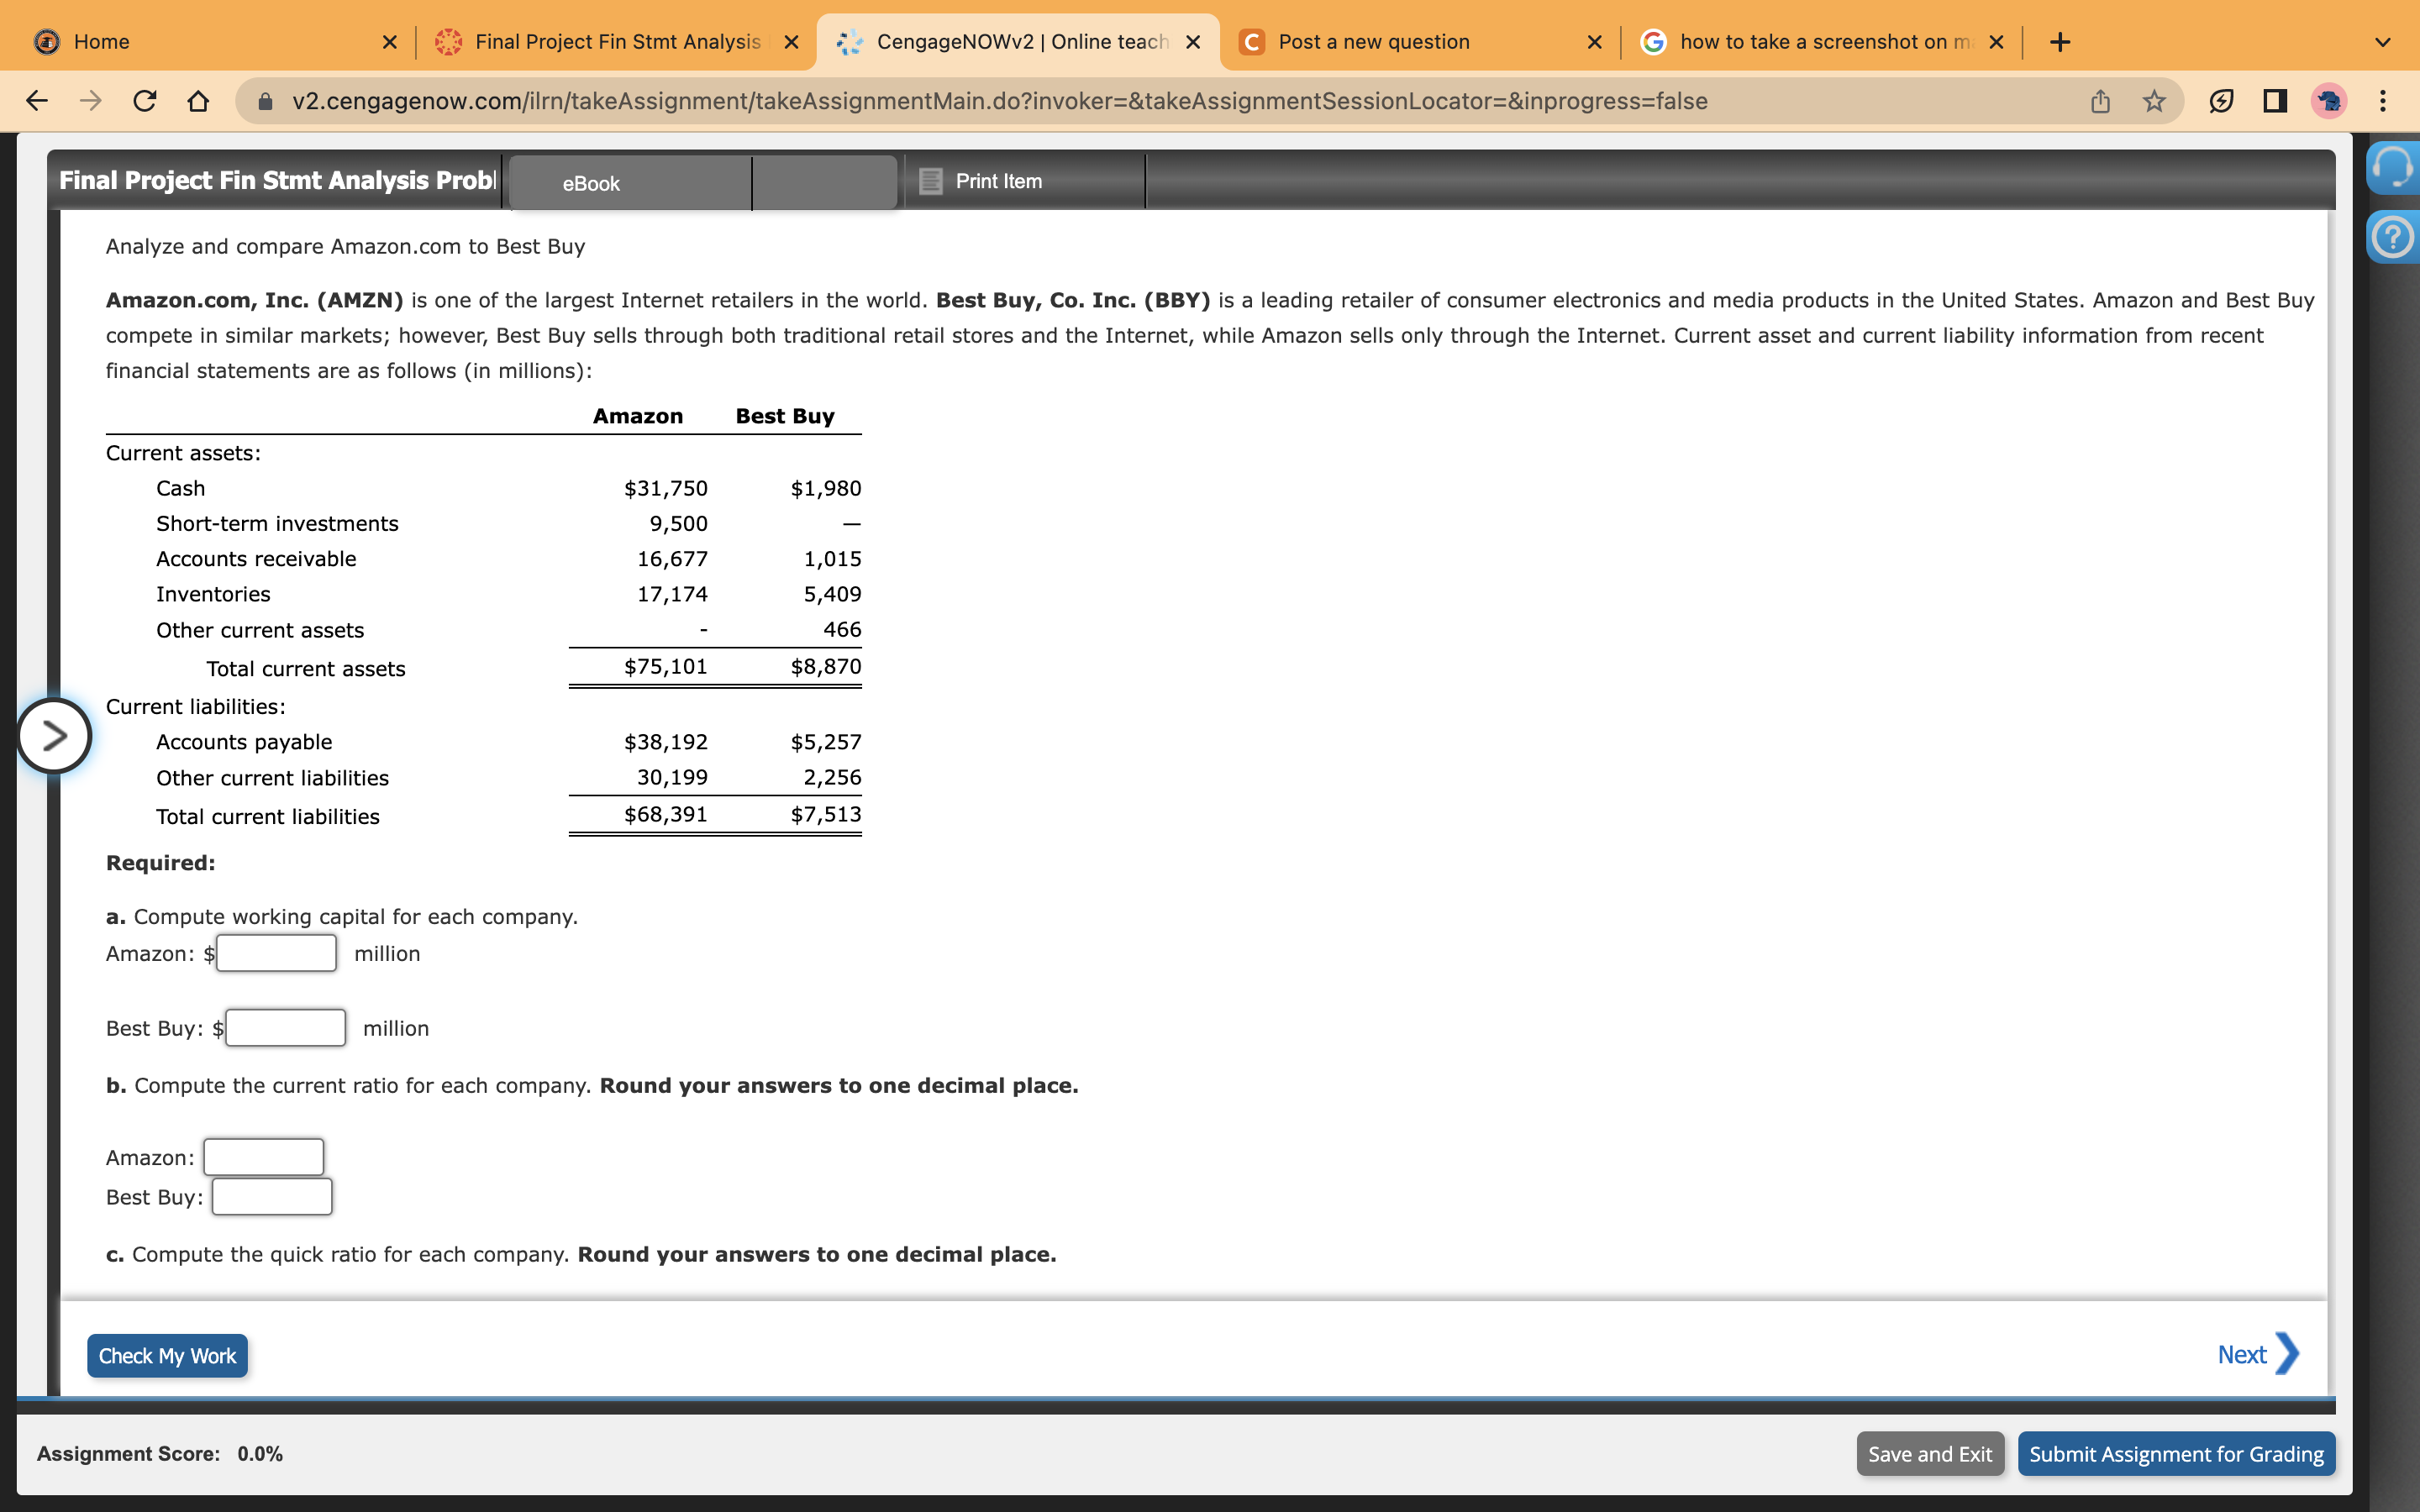Close the Post a new question tab
2420x1512 pixels.
coord(1595,42)
